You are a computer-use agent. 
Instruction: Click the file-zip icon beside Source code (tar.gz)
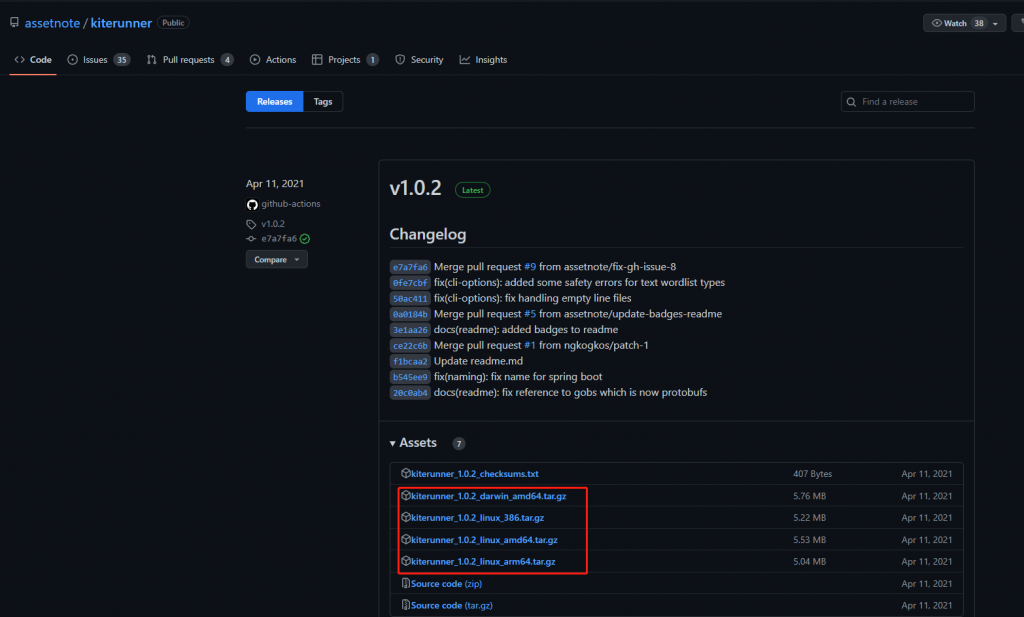tap(406, 605)
